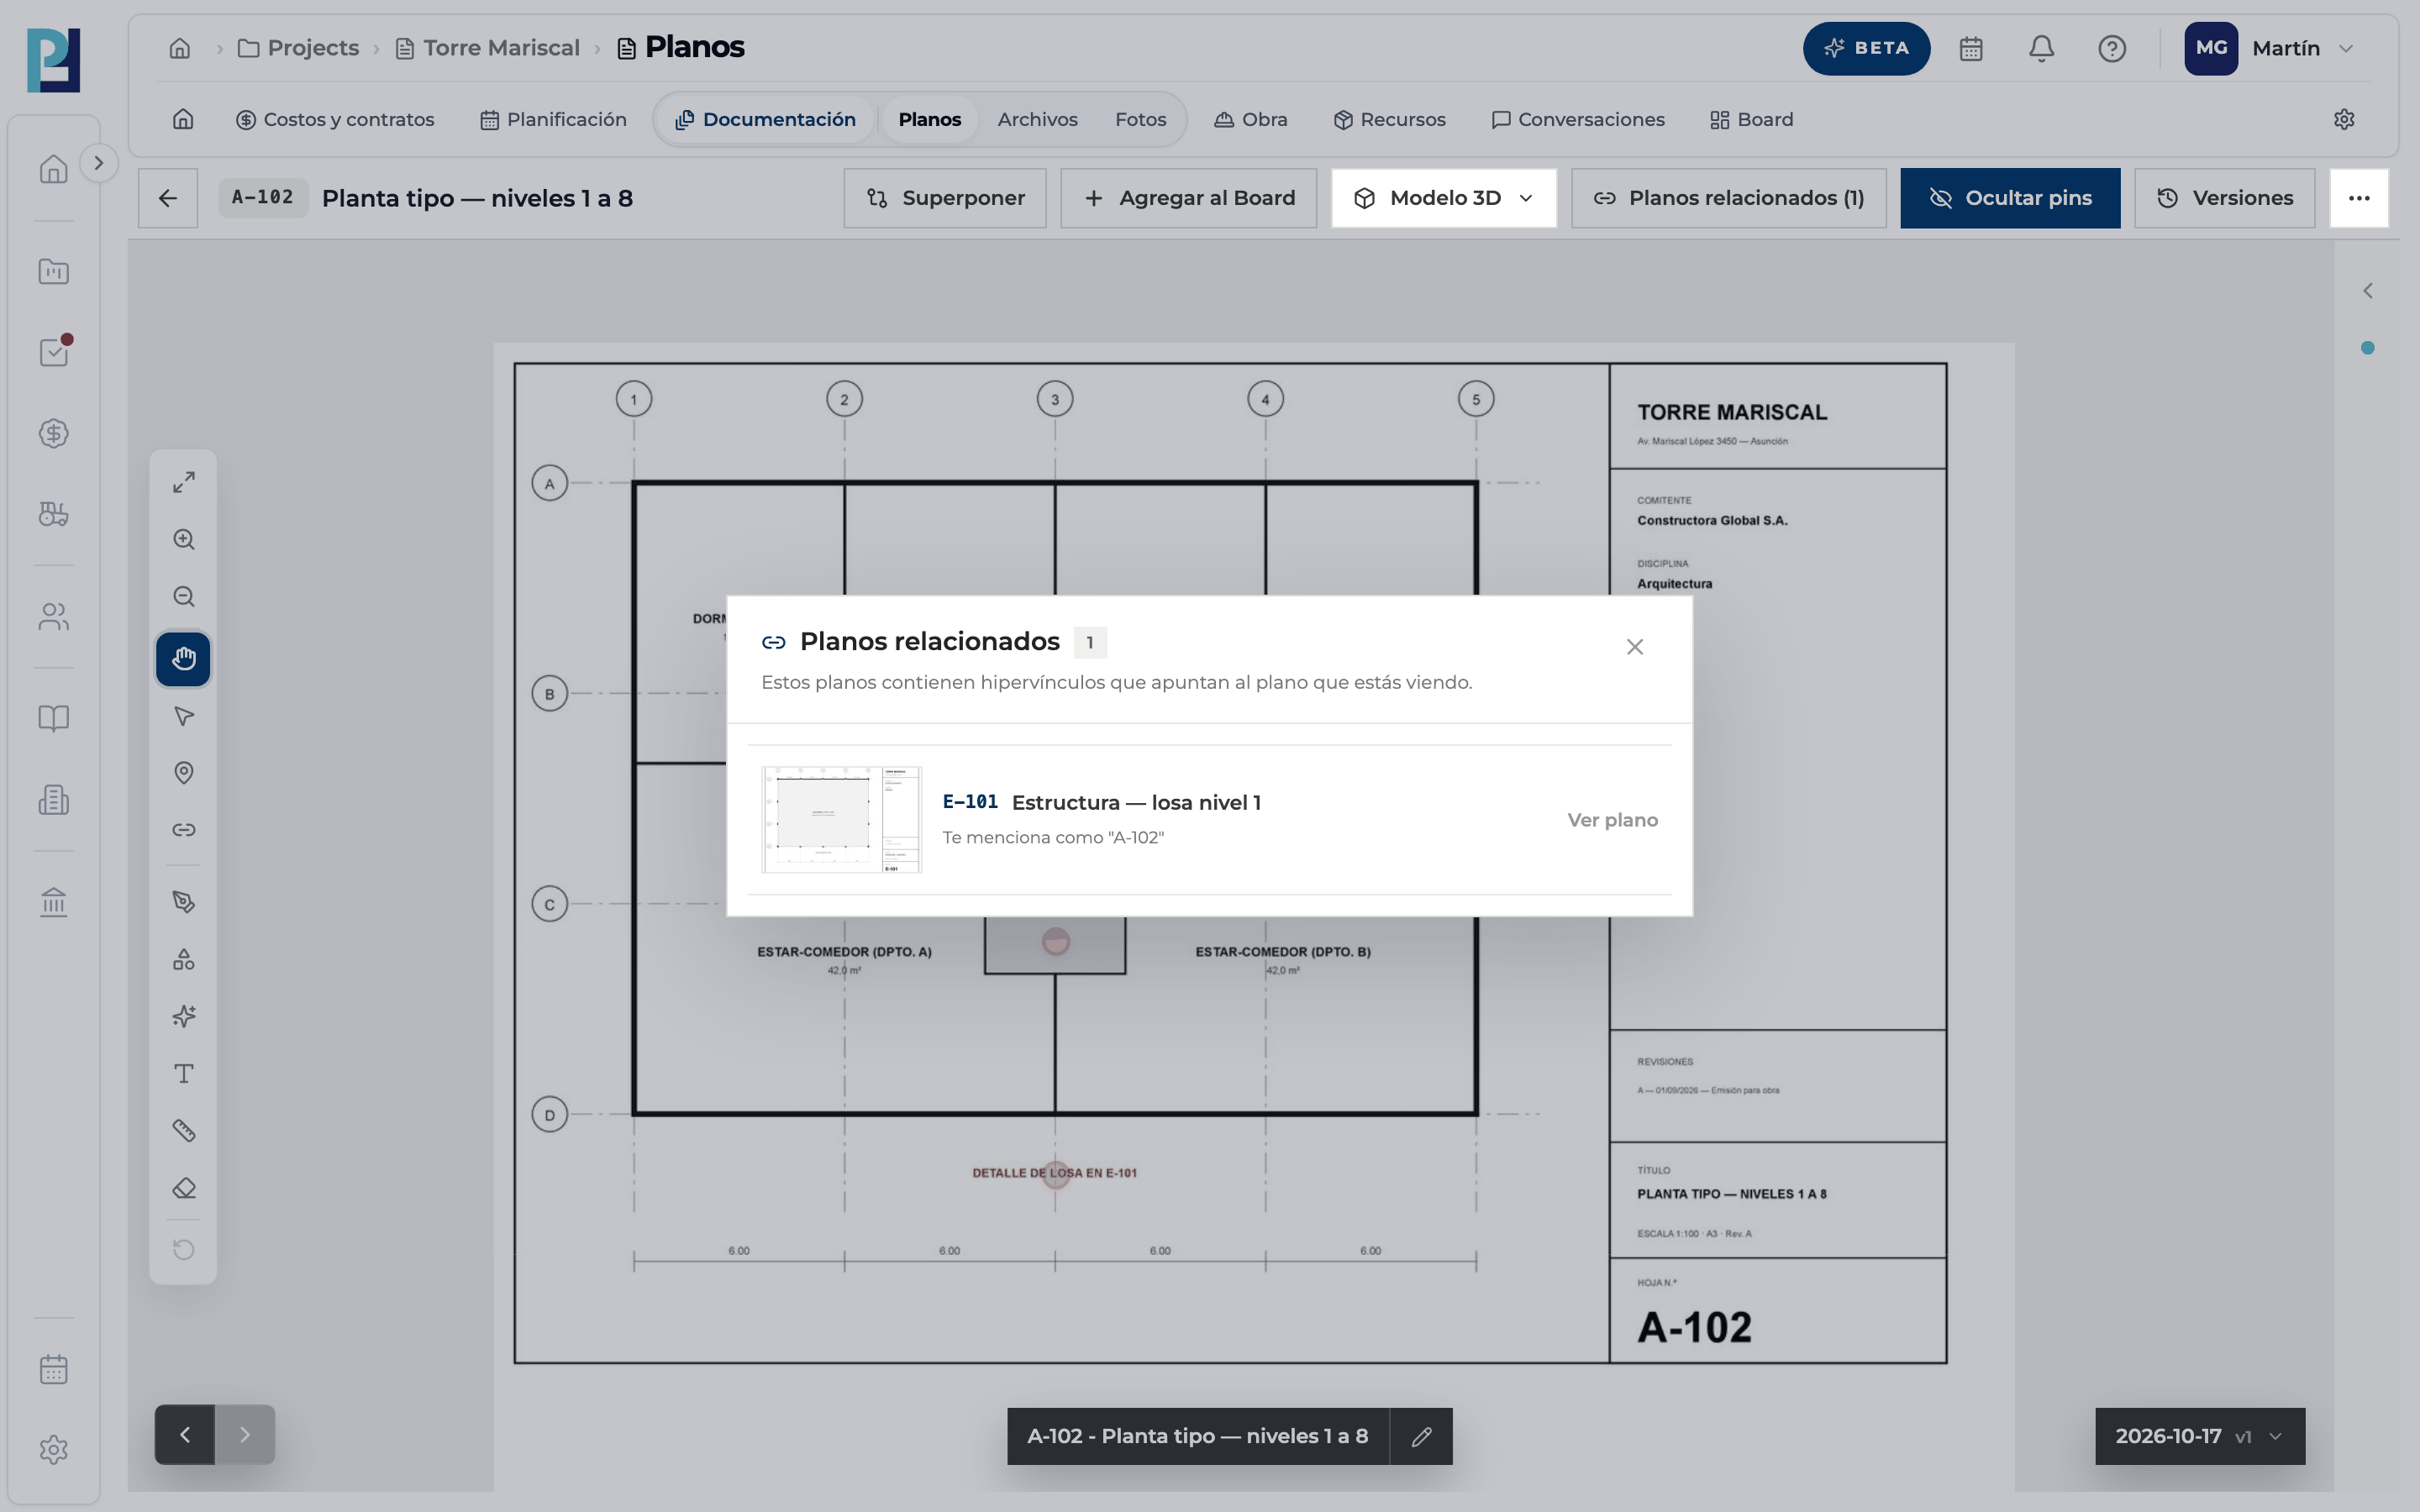2420x1512 pixels.
Task: Open the E-101 plan thumbnail
Action: [841, 820]
